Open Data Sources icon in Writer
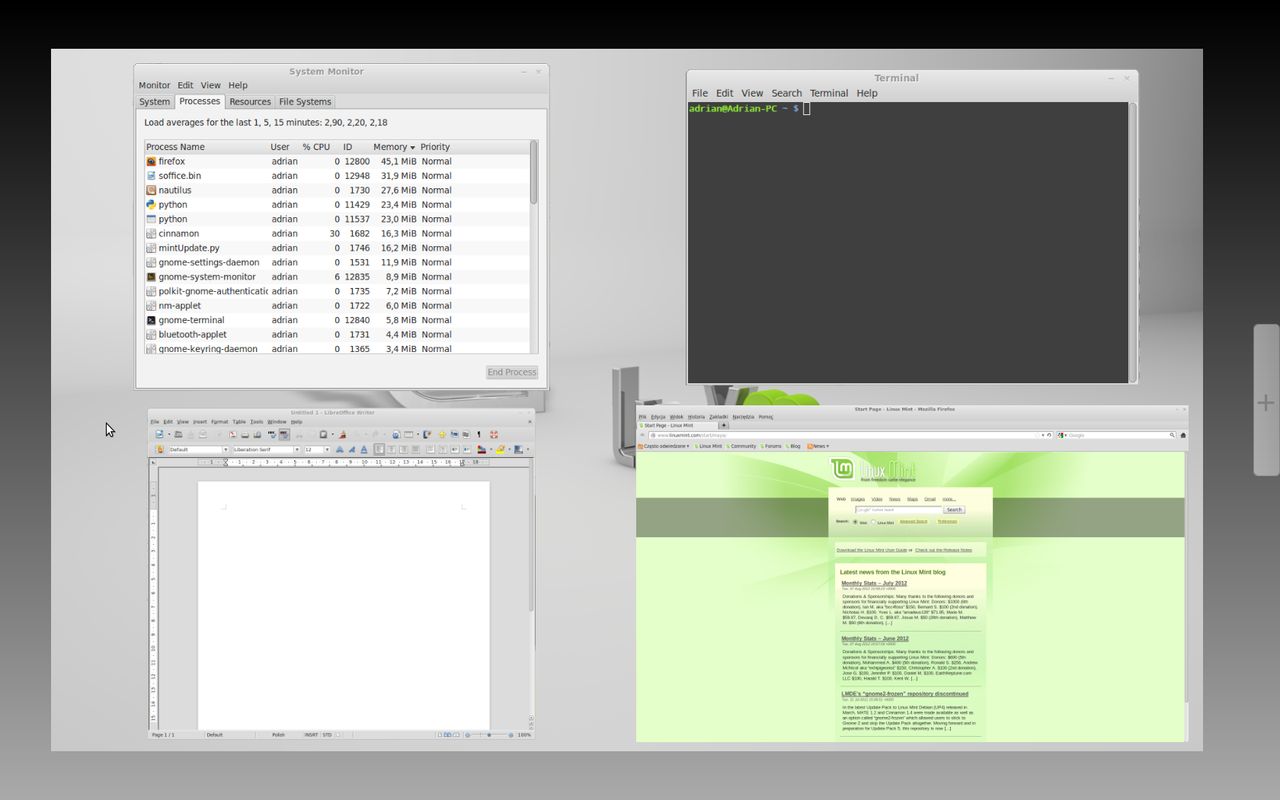Viewport: 1280px width, 800px height. [466, 434]
